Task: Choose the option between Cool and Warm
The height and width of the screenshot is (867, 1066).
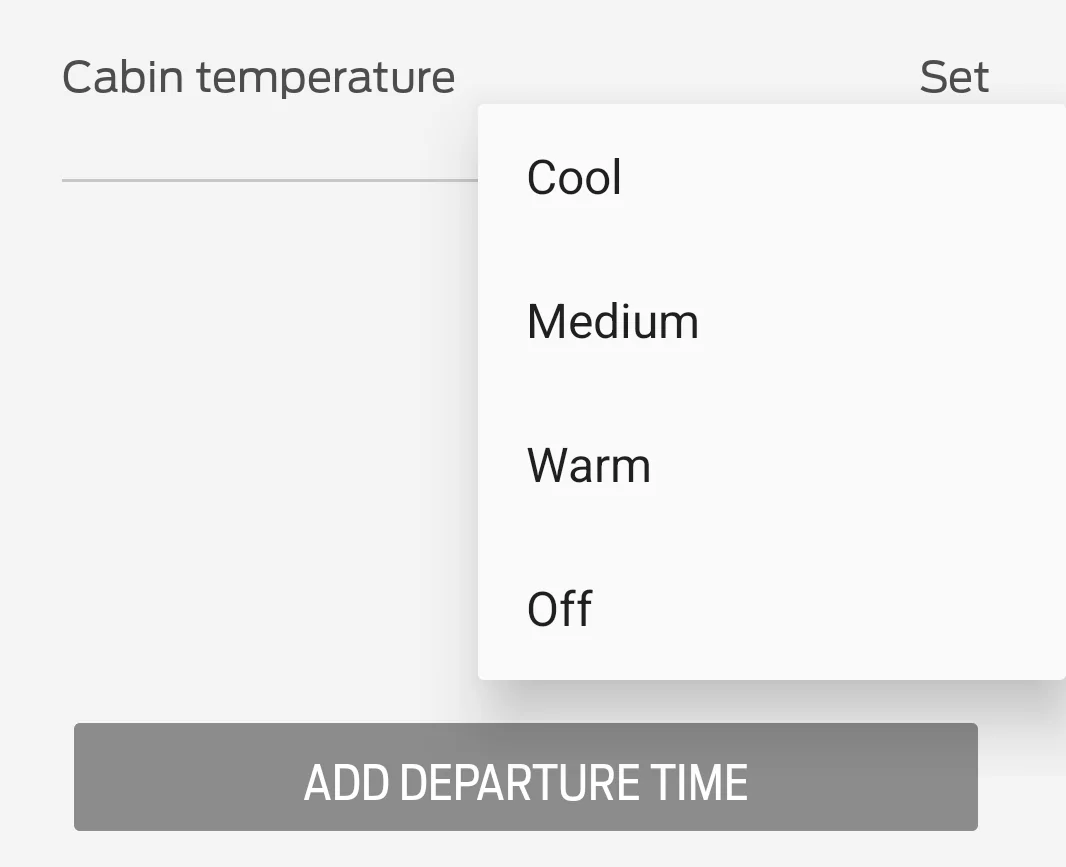Action: click(612, 322)
